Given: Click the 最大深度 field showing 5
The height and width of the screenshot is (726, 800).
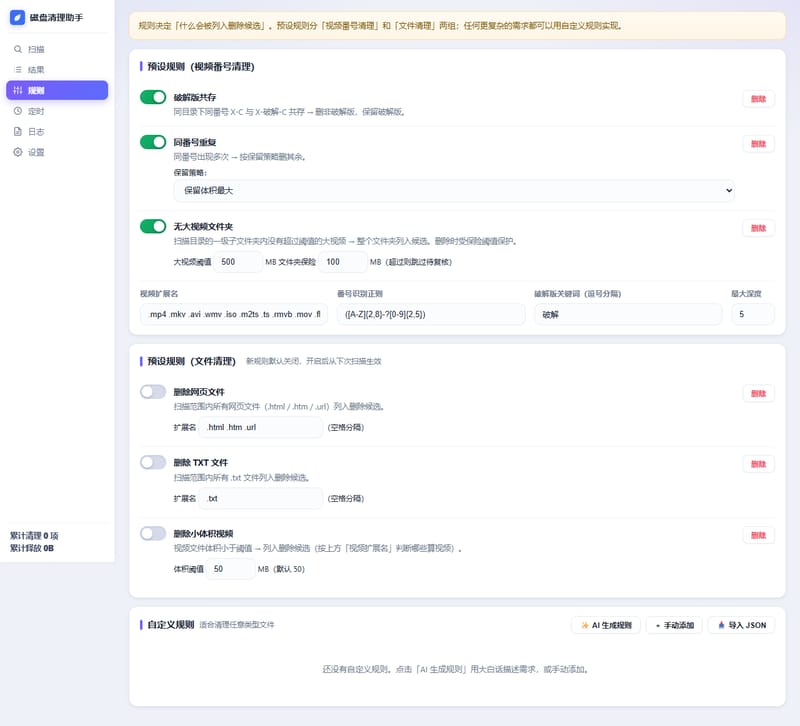Looking at the screenshot, I should coord(753,314).
